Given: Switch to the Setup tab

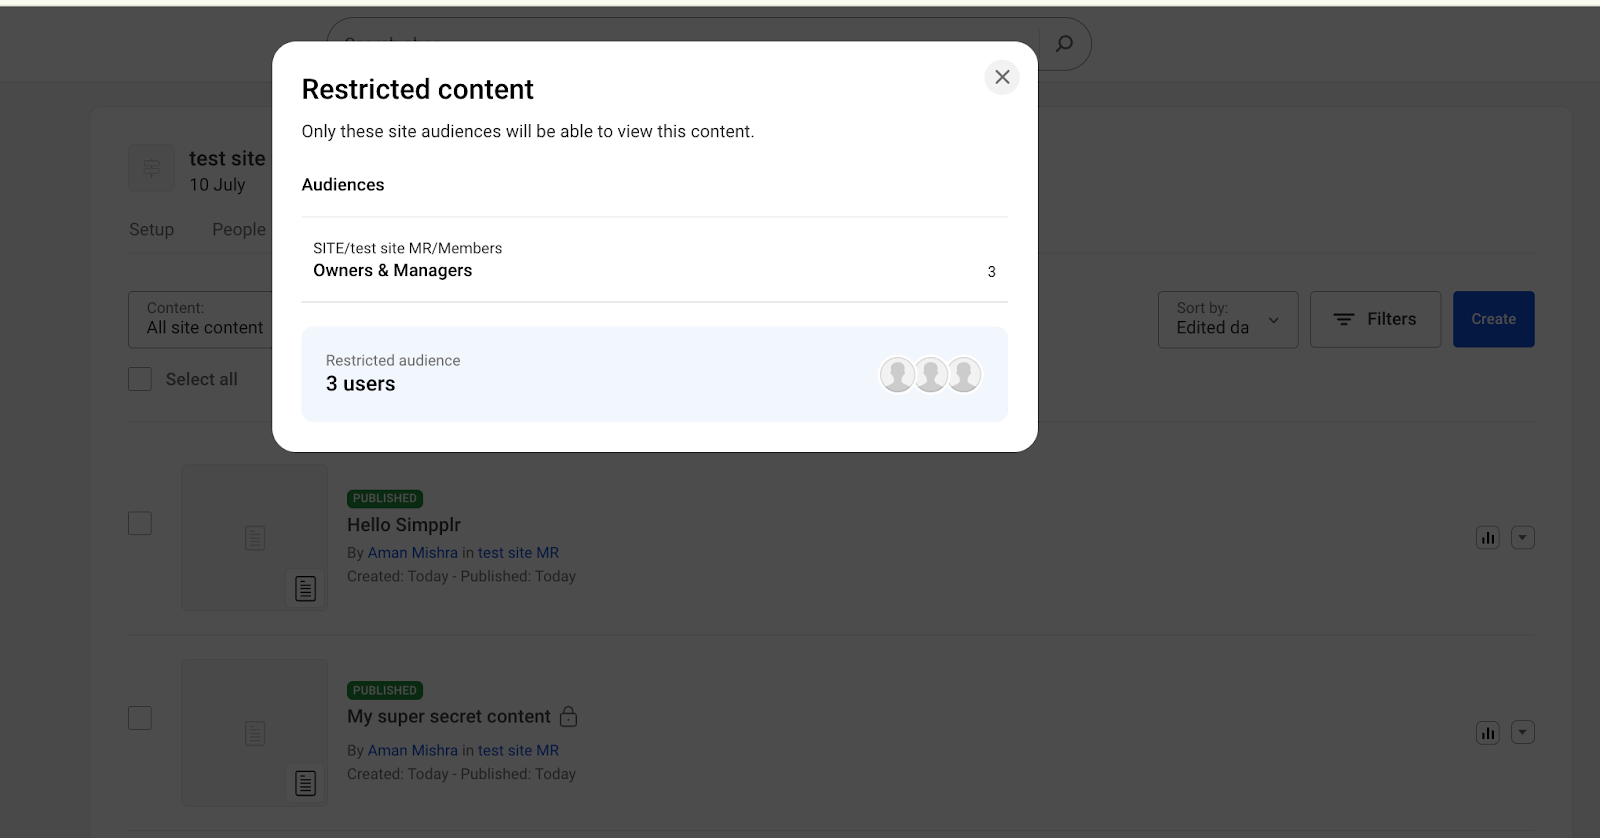Looking at the screenshot, I should pyautogui.click(x=152, y=230).
